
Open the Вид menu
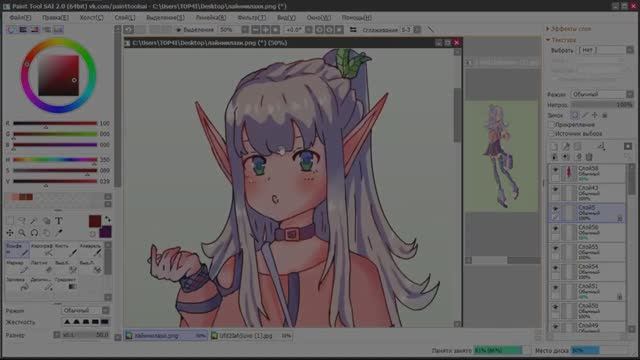(286, 18)
